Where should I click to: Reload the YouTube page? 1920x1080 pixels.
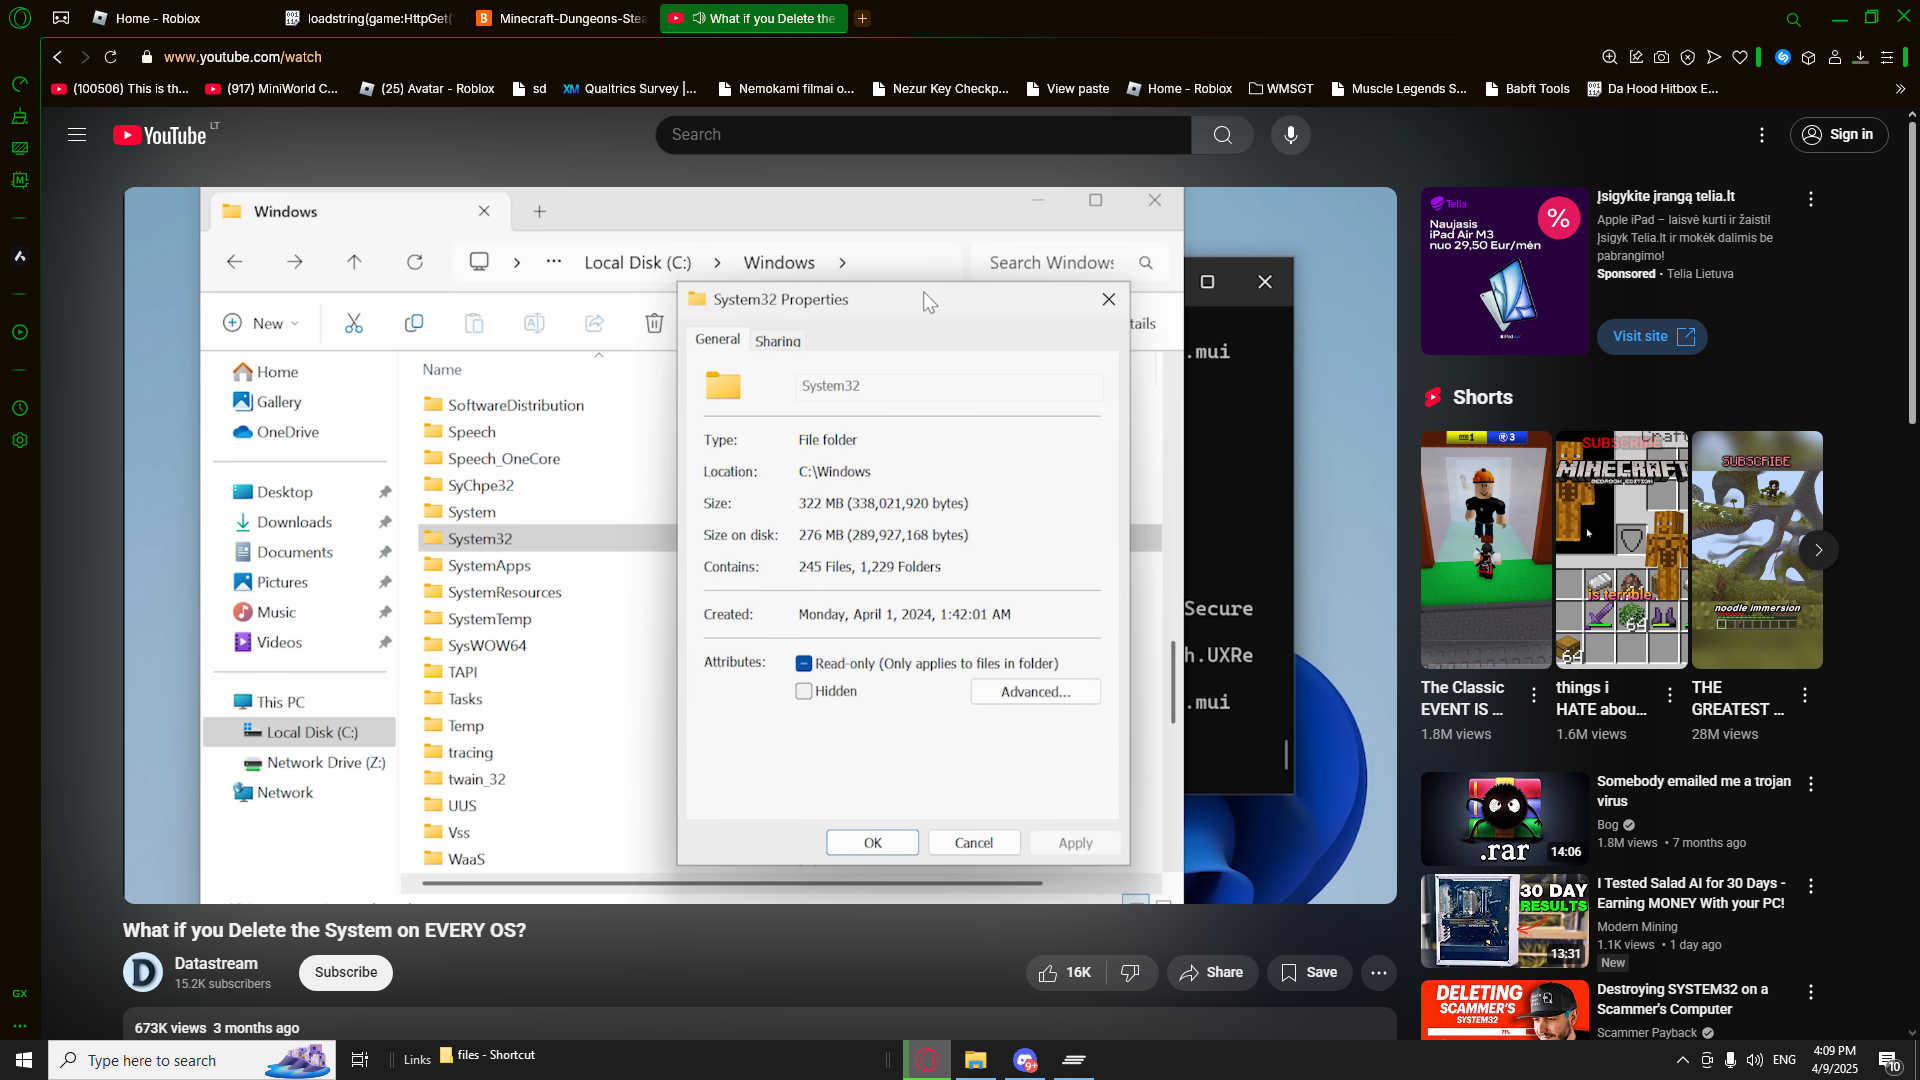[111, 57]
